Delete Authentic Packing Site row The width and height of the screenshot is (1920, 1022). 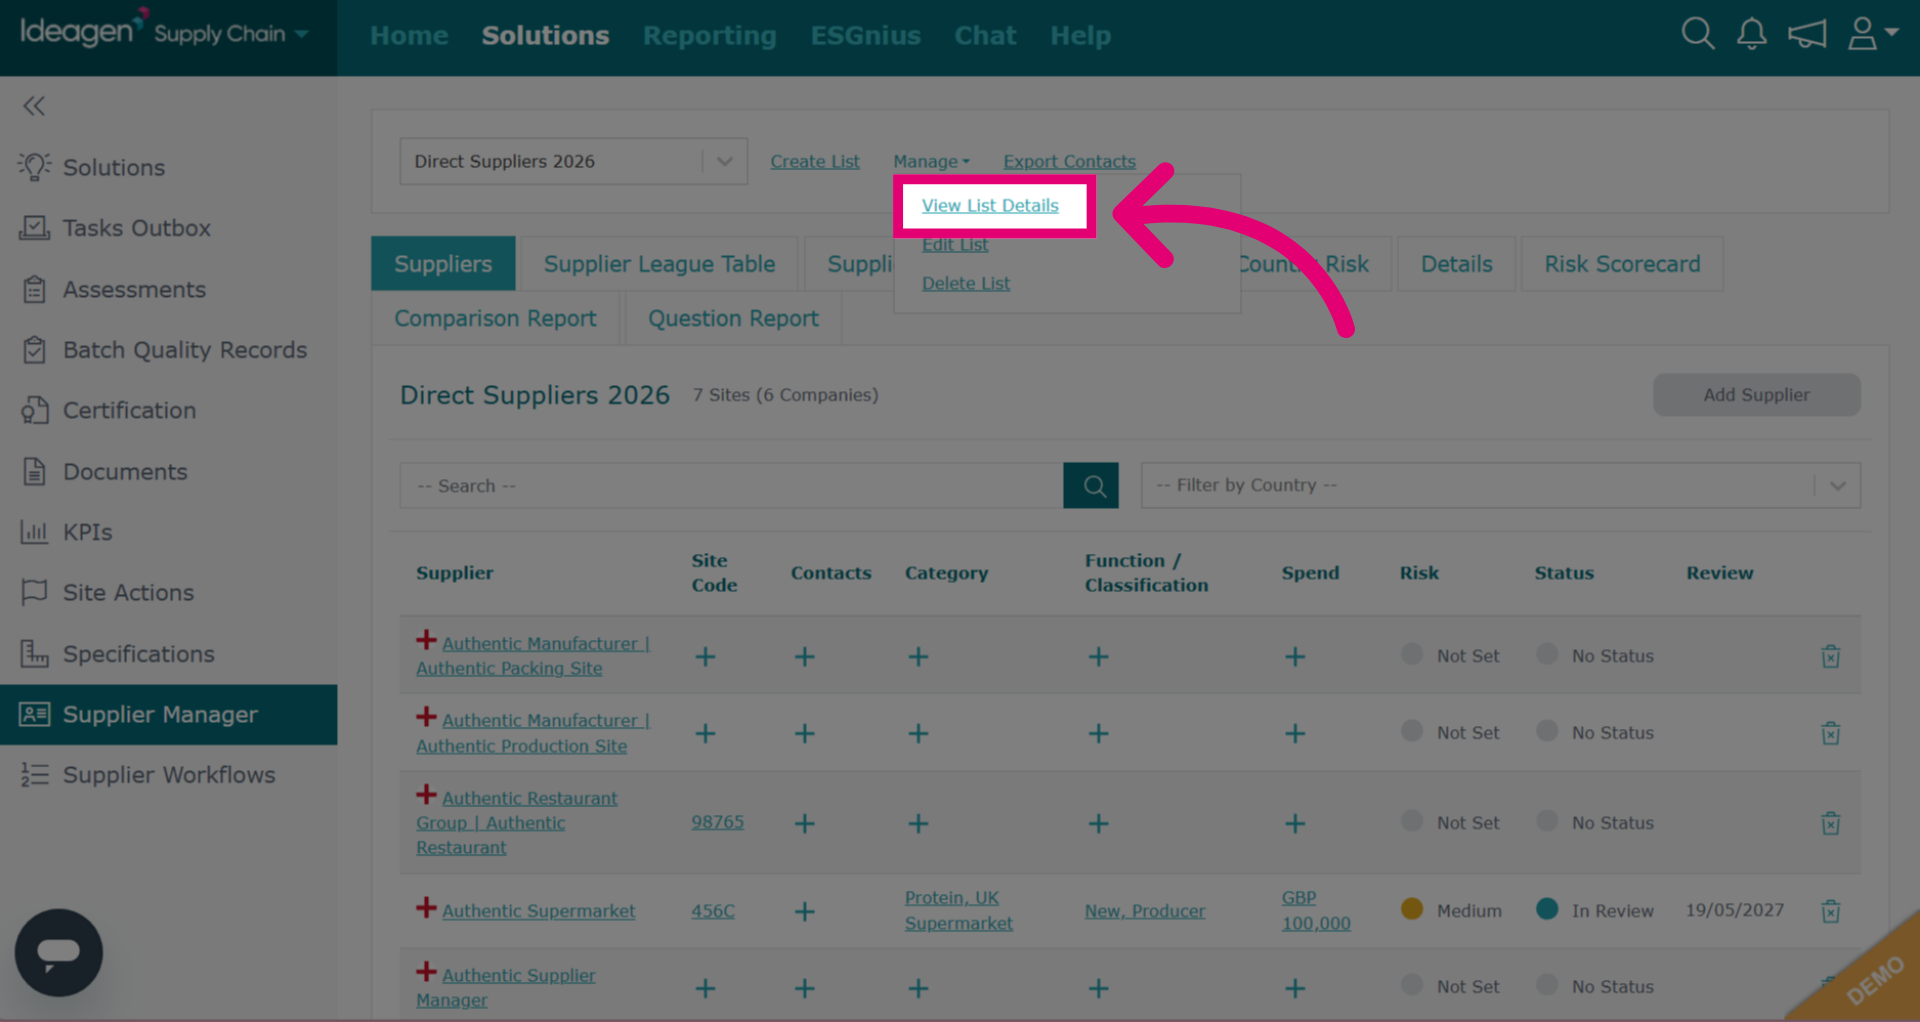click(1830, 656)
